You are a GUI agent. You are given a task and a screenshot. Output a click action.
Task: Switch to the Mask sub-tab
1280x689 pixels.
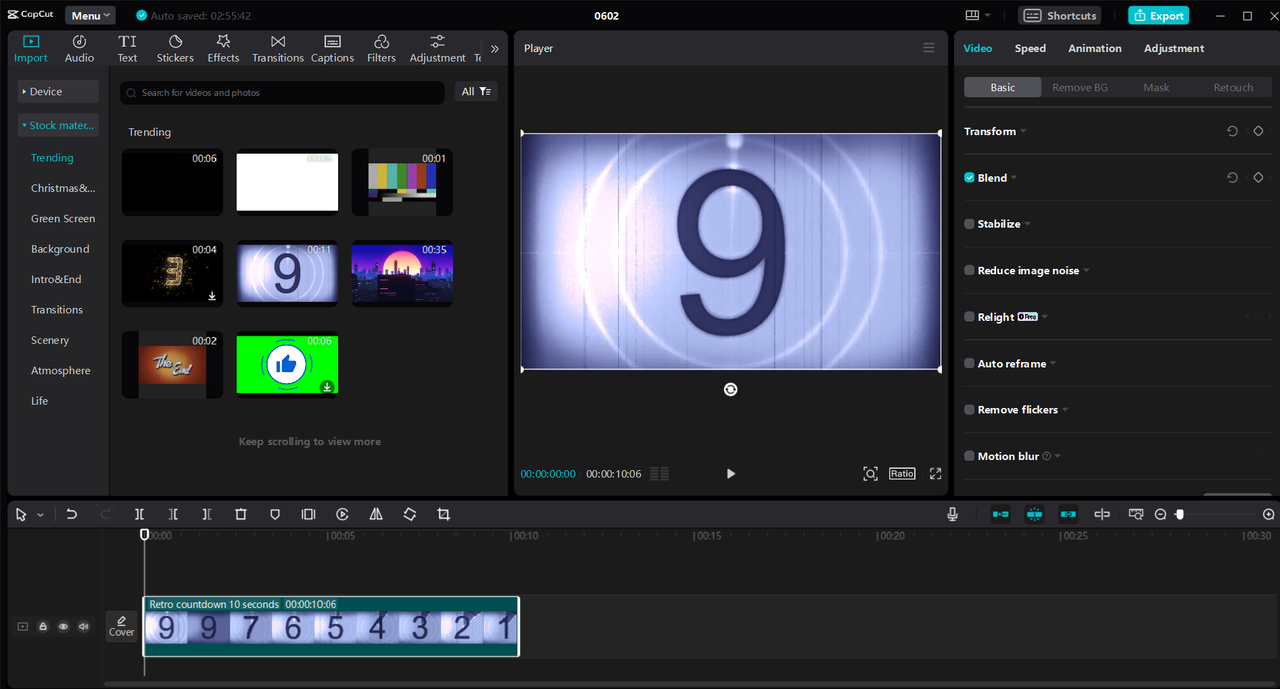click(1156, 87)
